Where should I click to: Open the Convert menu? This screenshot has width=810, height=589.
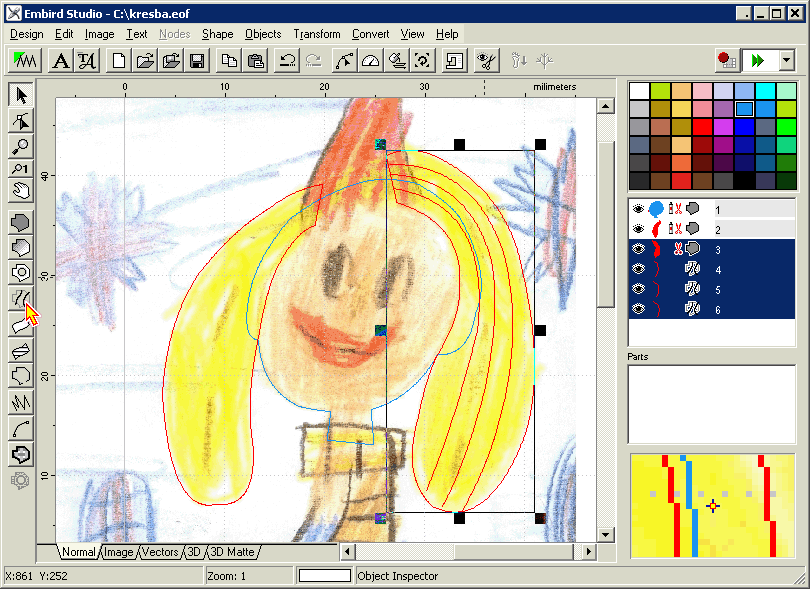(370, 34)
